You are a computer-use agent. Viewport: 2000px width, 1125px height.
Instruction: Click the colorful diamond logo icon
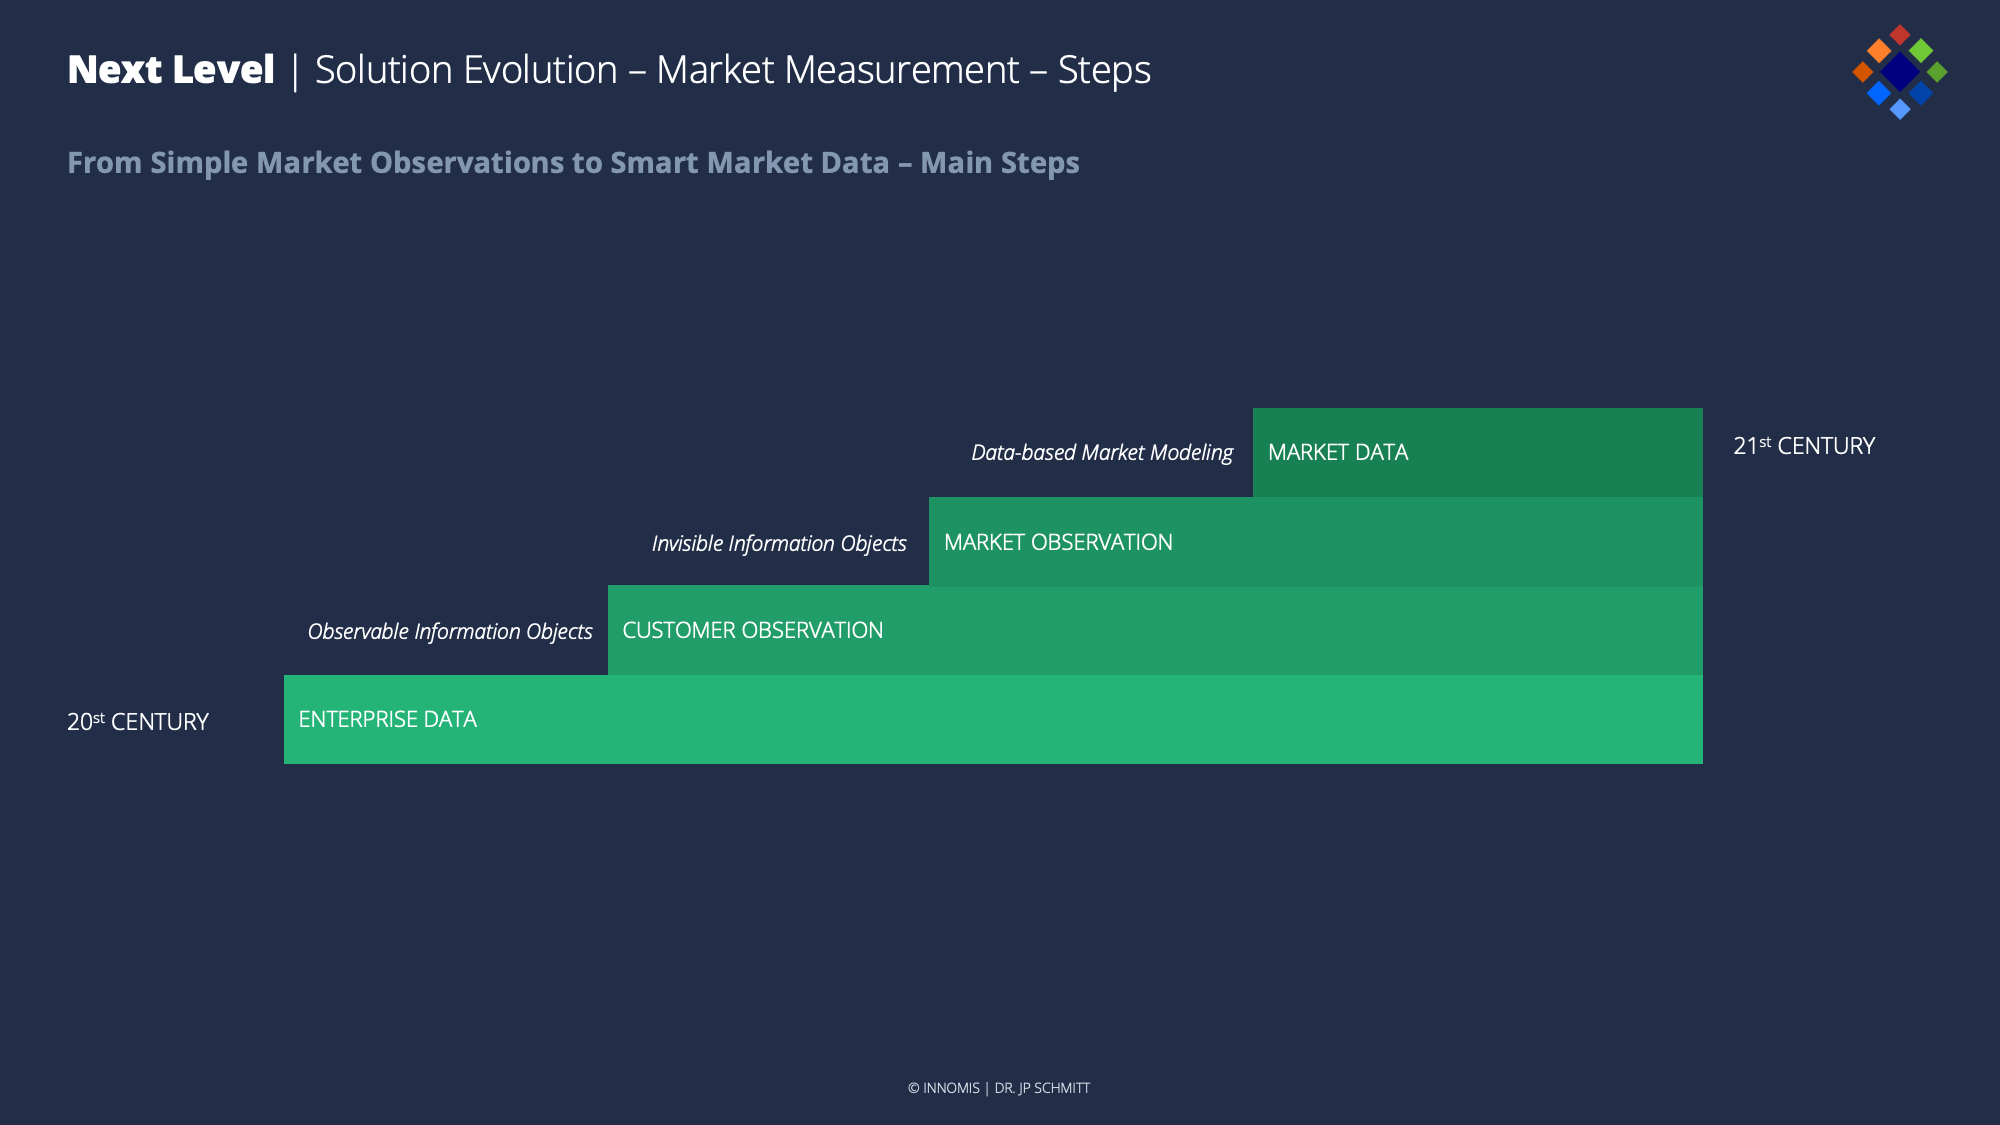click(1899, 72)
